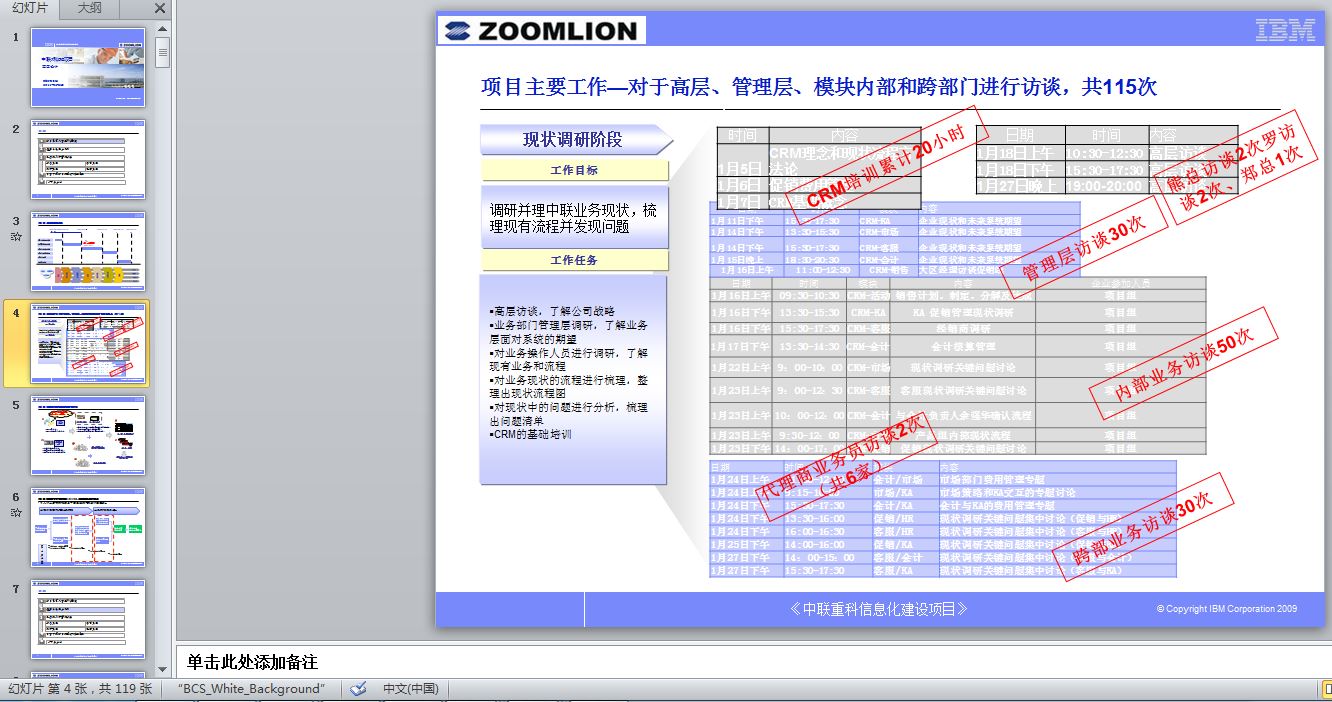Click the "调研并理中联业务现状" text box
This screenshot has width=1332, height=702.
click(574, 218)
